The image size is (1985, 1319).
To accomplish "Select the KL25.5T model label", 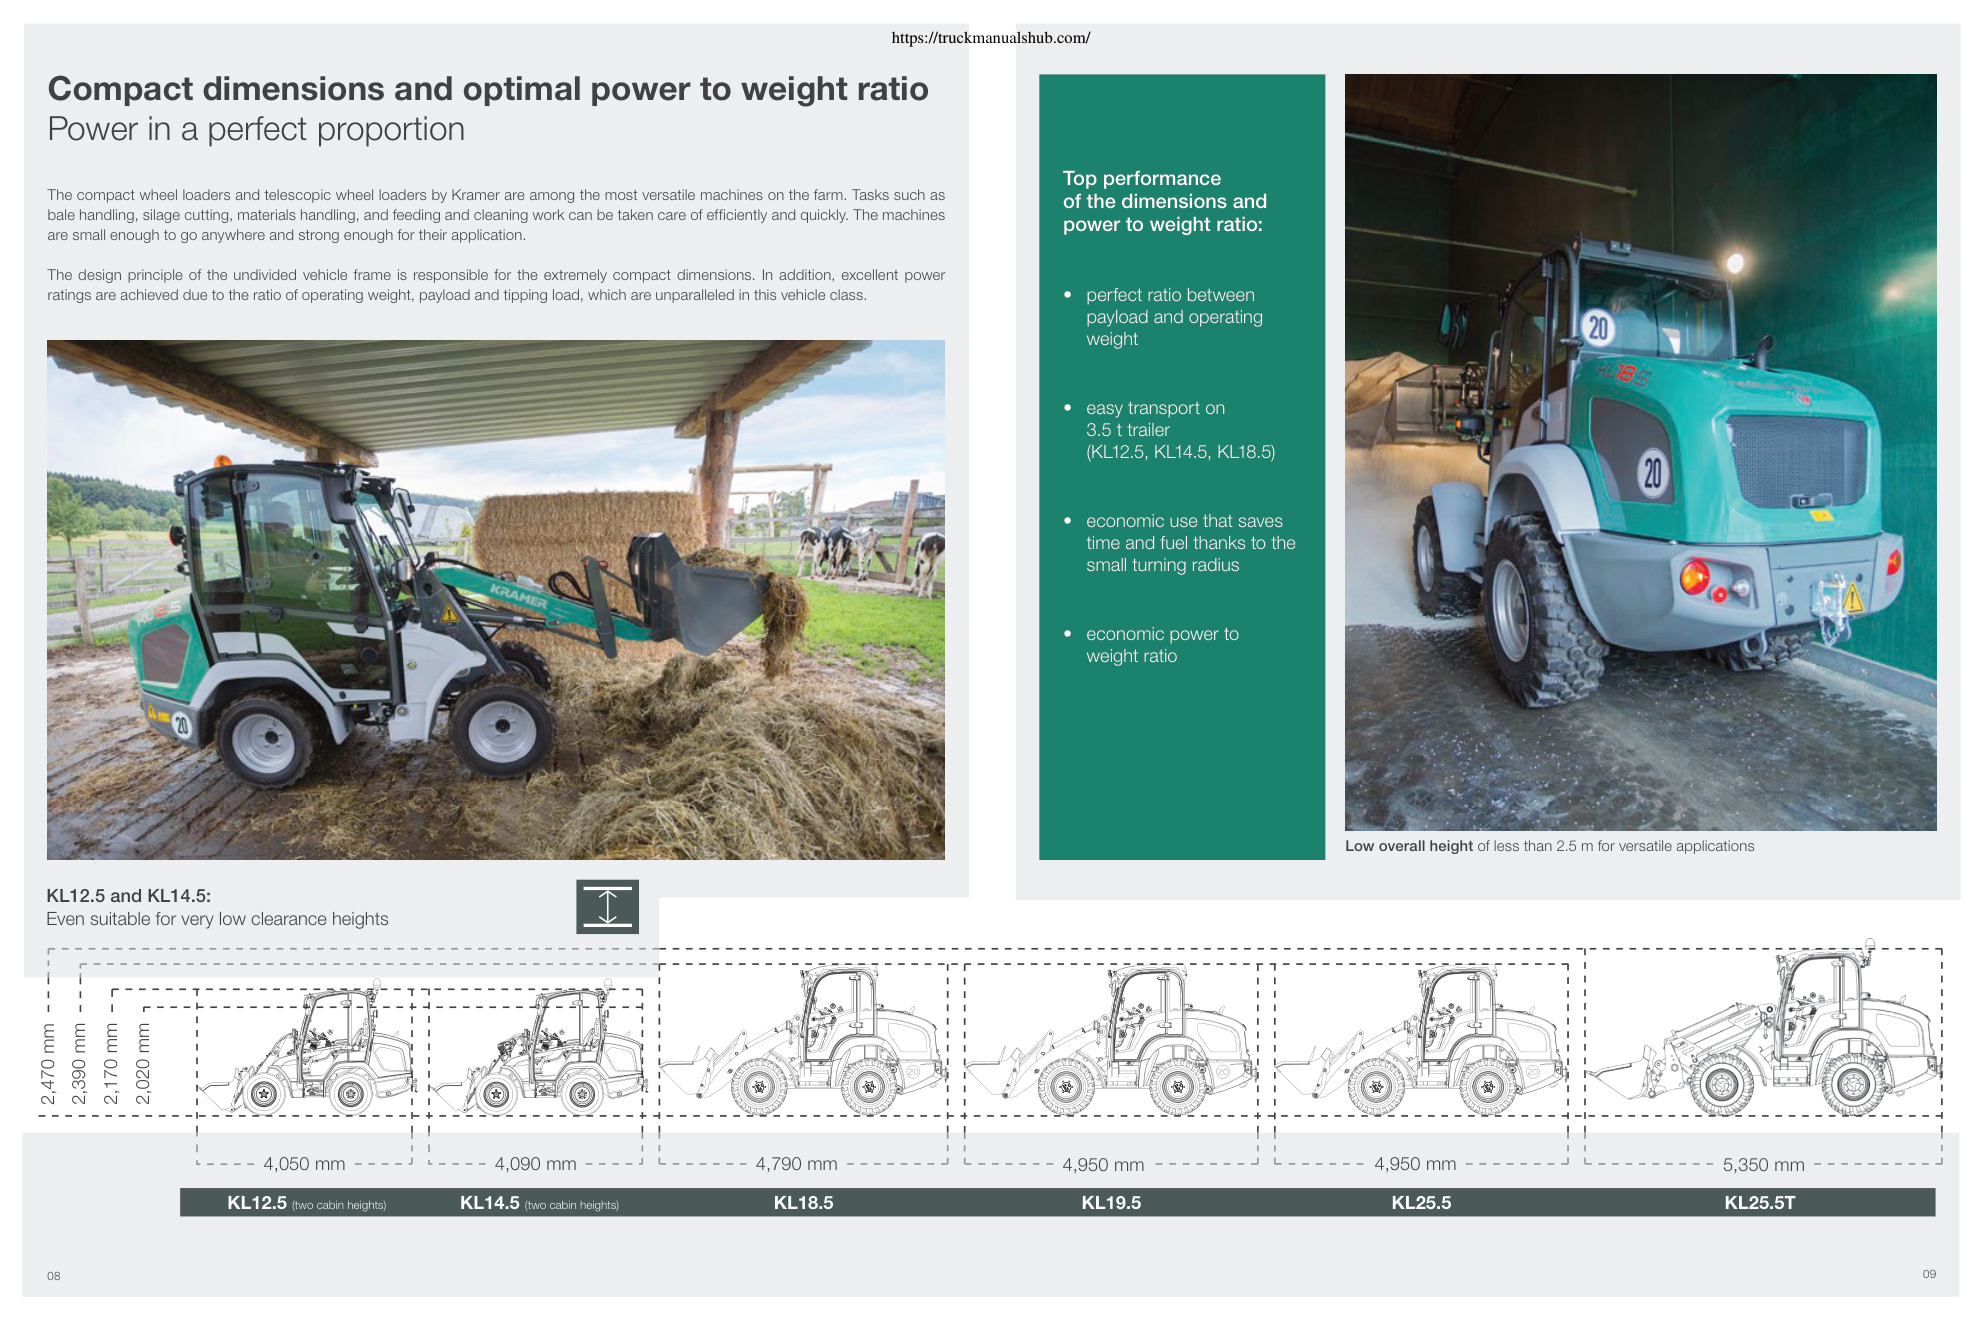I will point(1760,1203).
